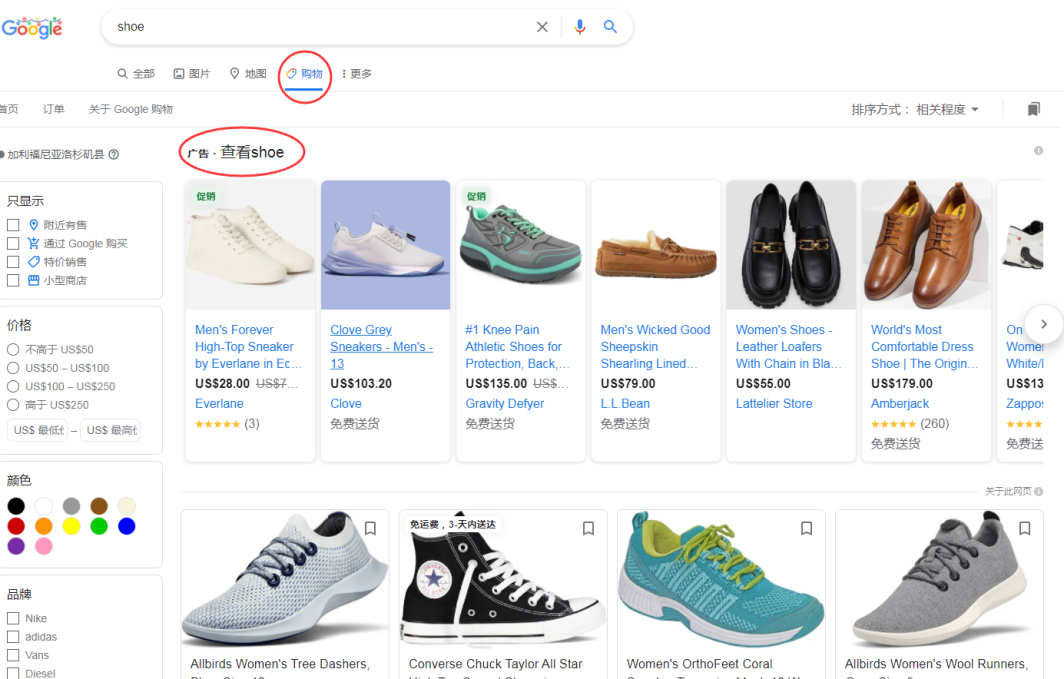
Task: Check the Nike brand filter
Action: coord(15,618)
